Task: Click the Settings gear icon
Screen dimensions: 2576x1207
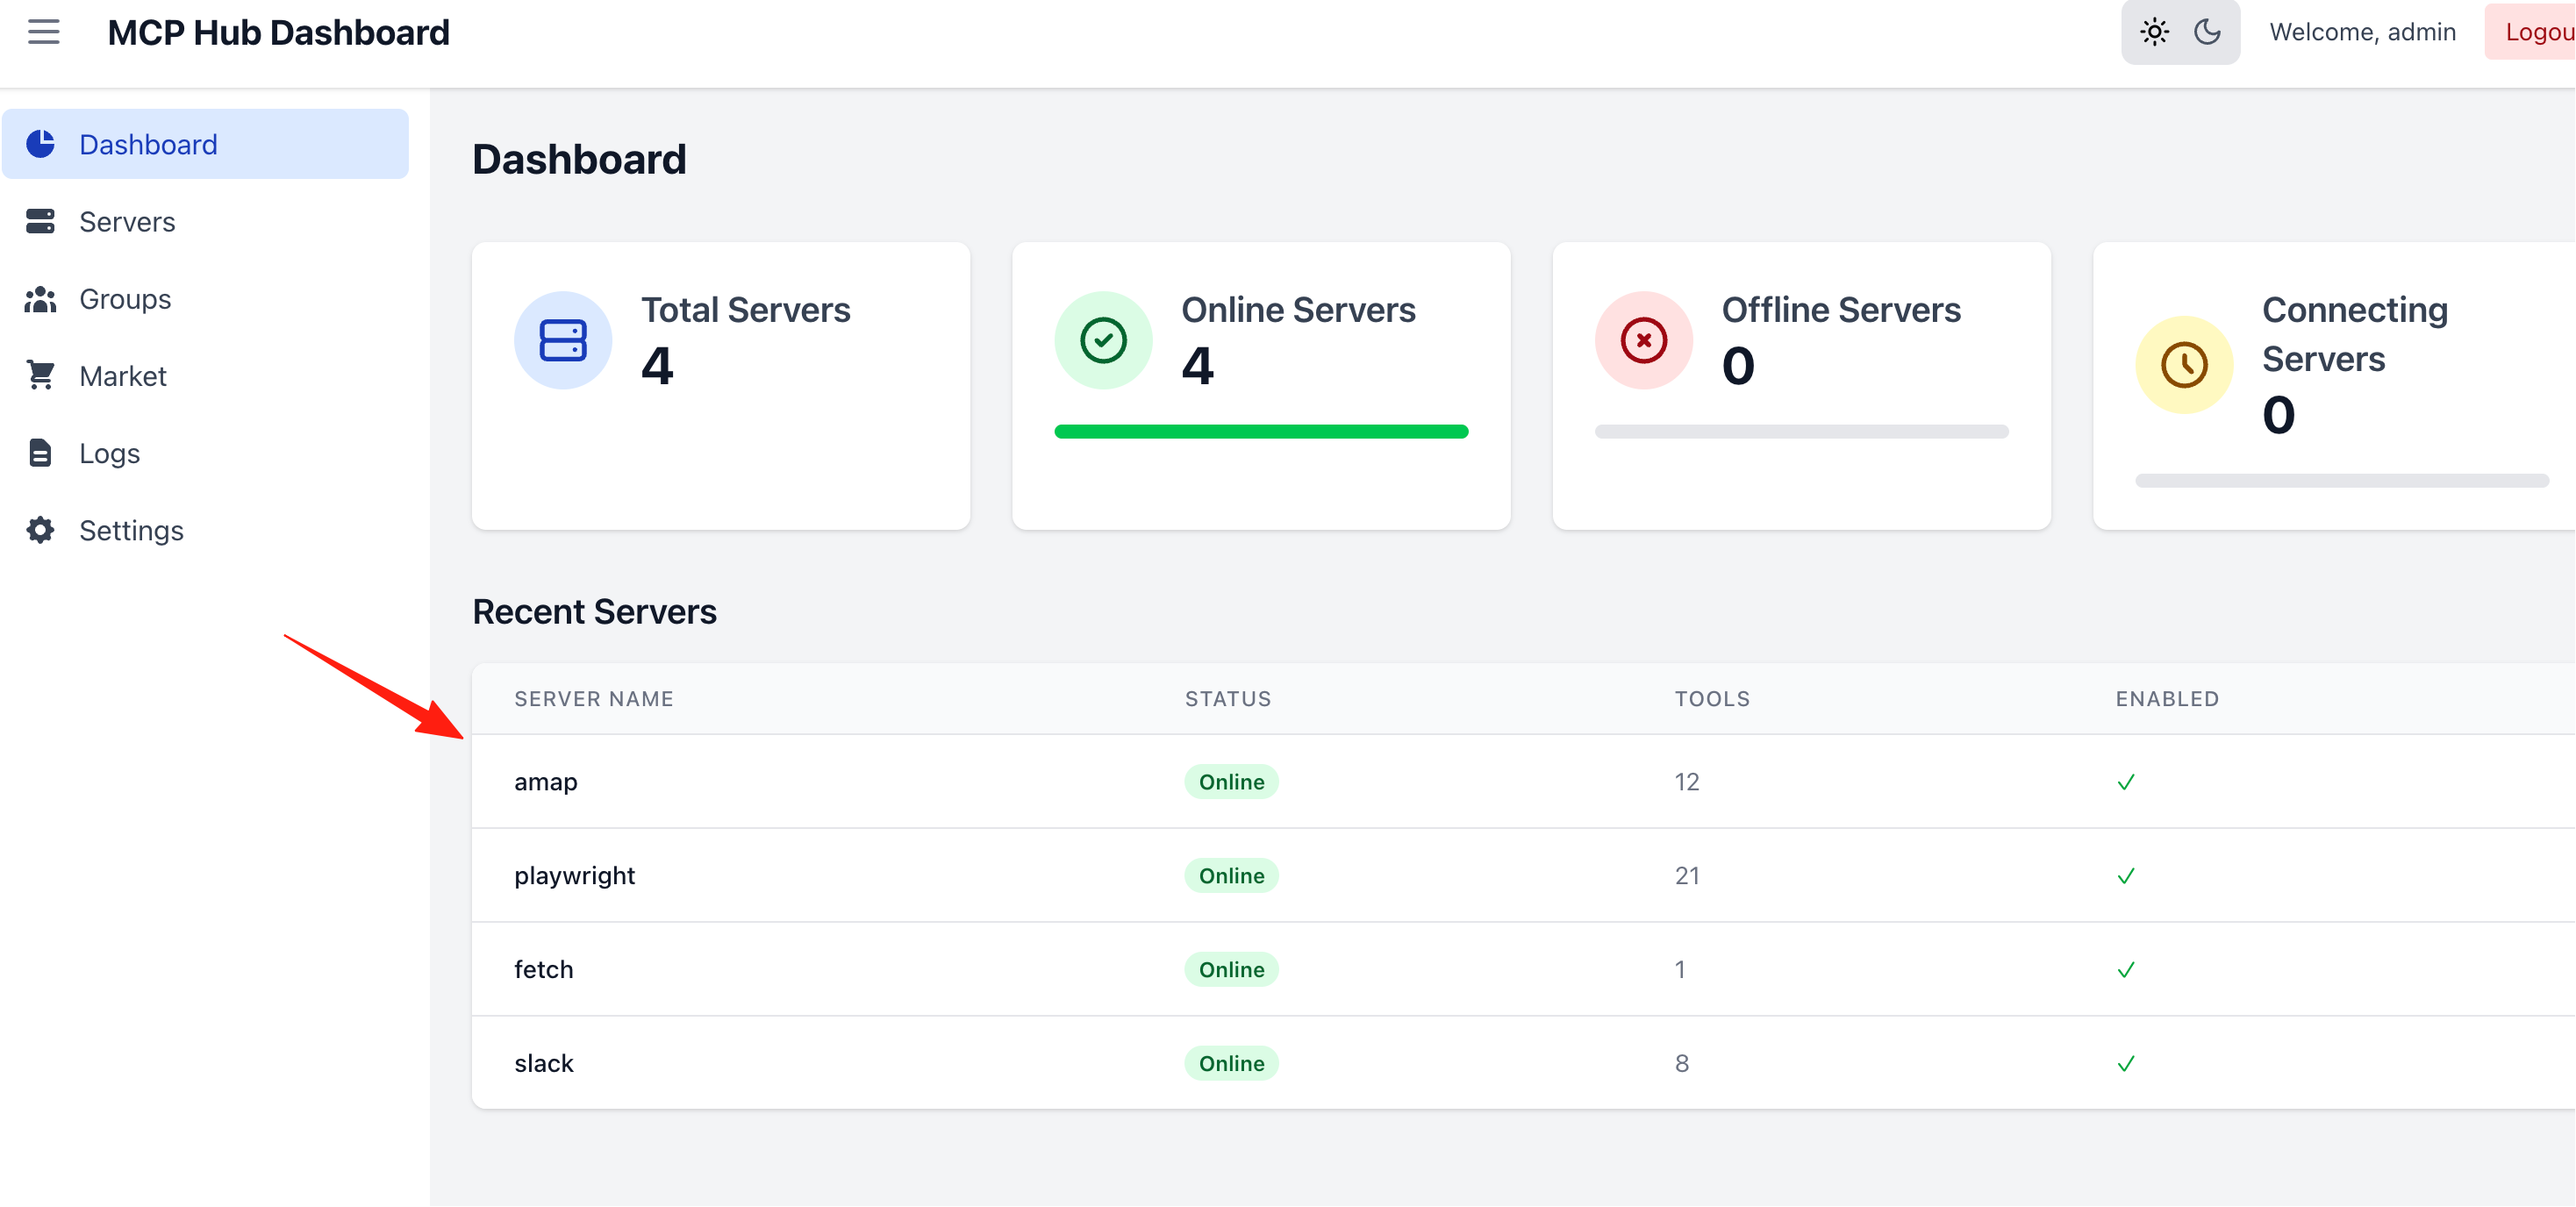Action: [40, 530]
